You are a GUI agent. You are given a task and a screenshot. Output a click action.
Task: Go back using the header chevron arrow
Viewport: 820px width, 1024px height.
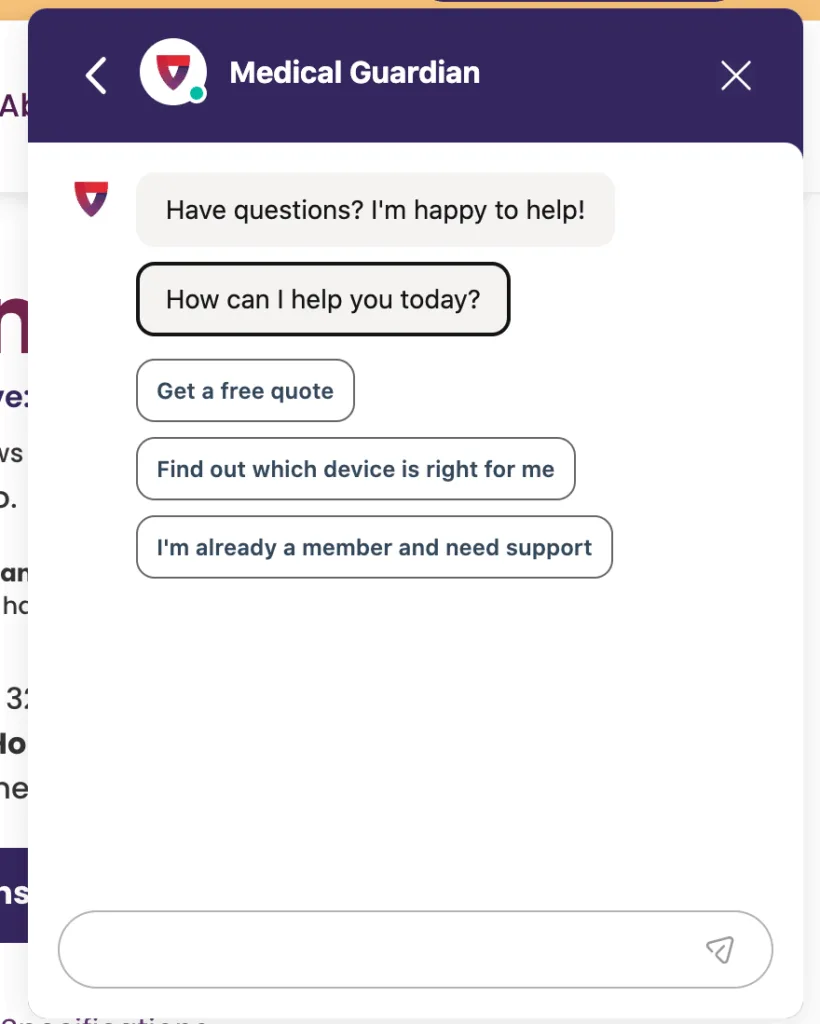click(x=96, y=76)
